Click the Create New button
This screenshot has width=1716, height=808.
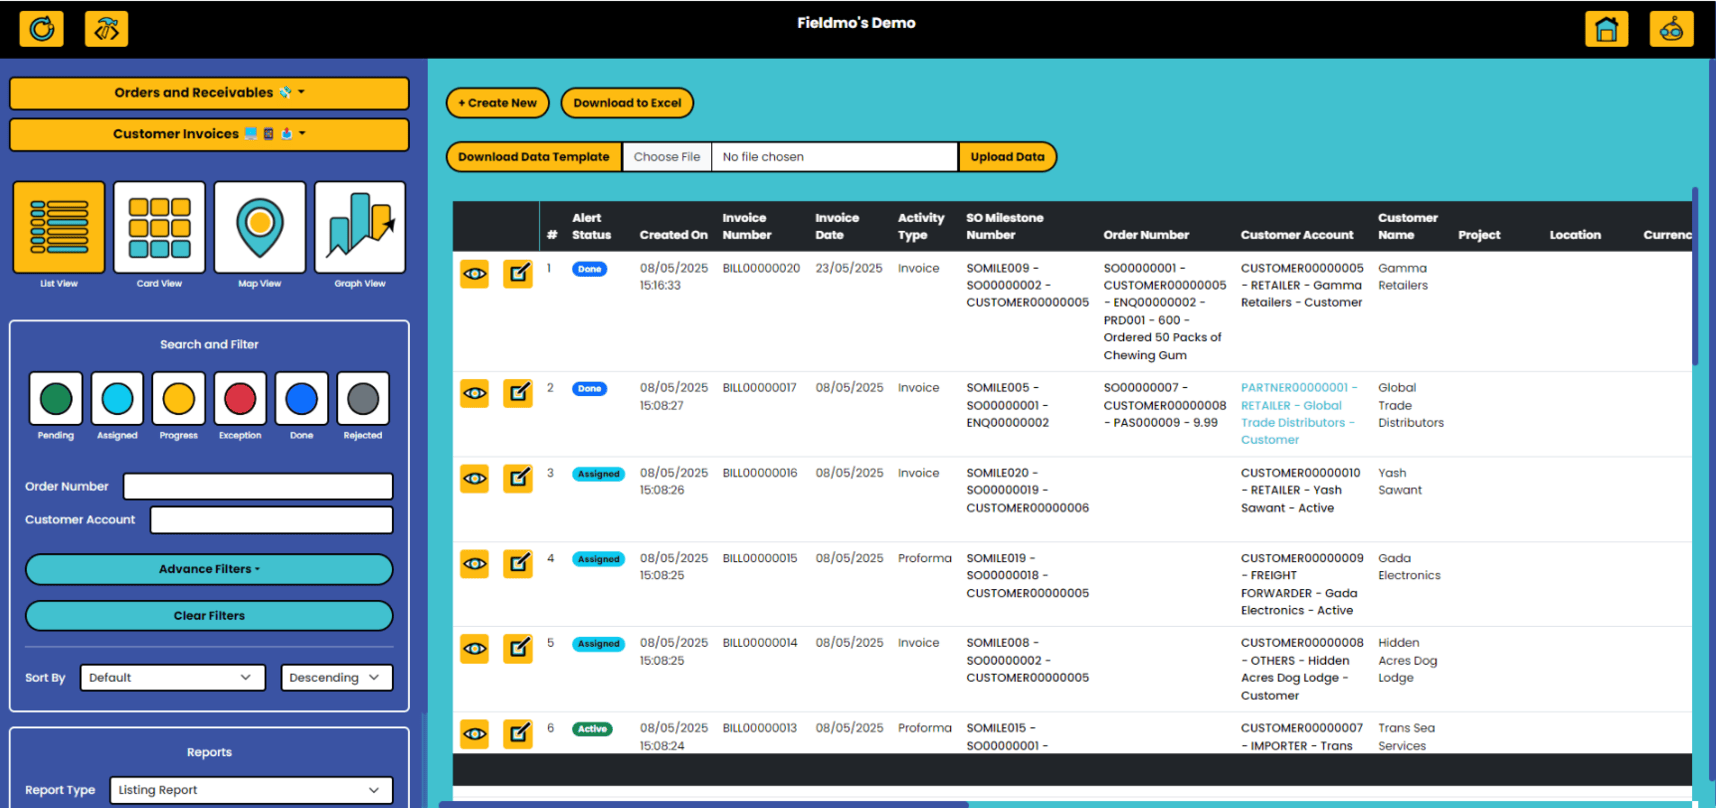[497, 103]
